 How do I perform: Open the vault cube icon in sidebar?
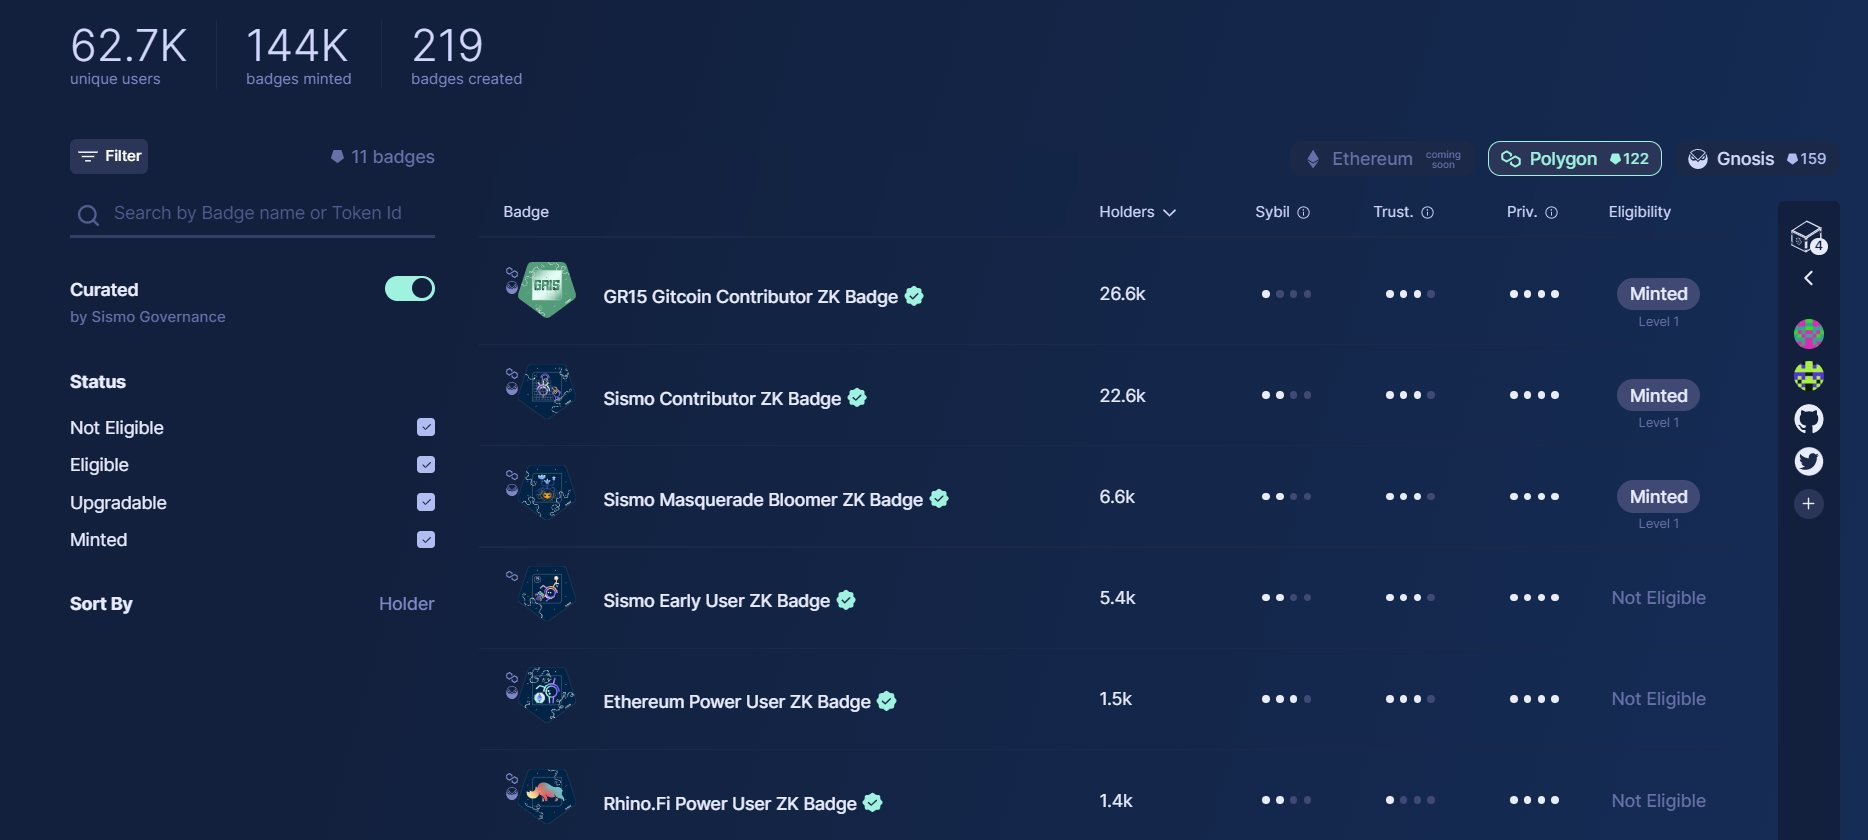1806,237
